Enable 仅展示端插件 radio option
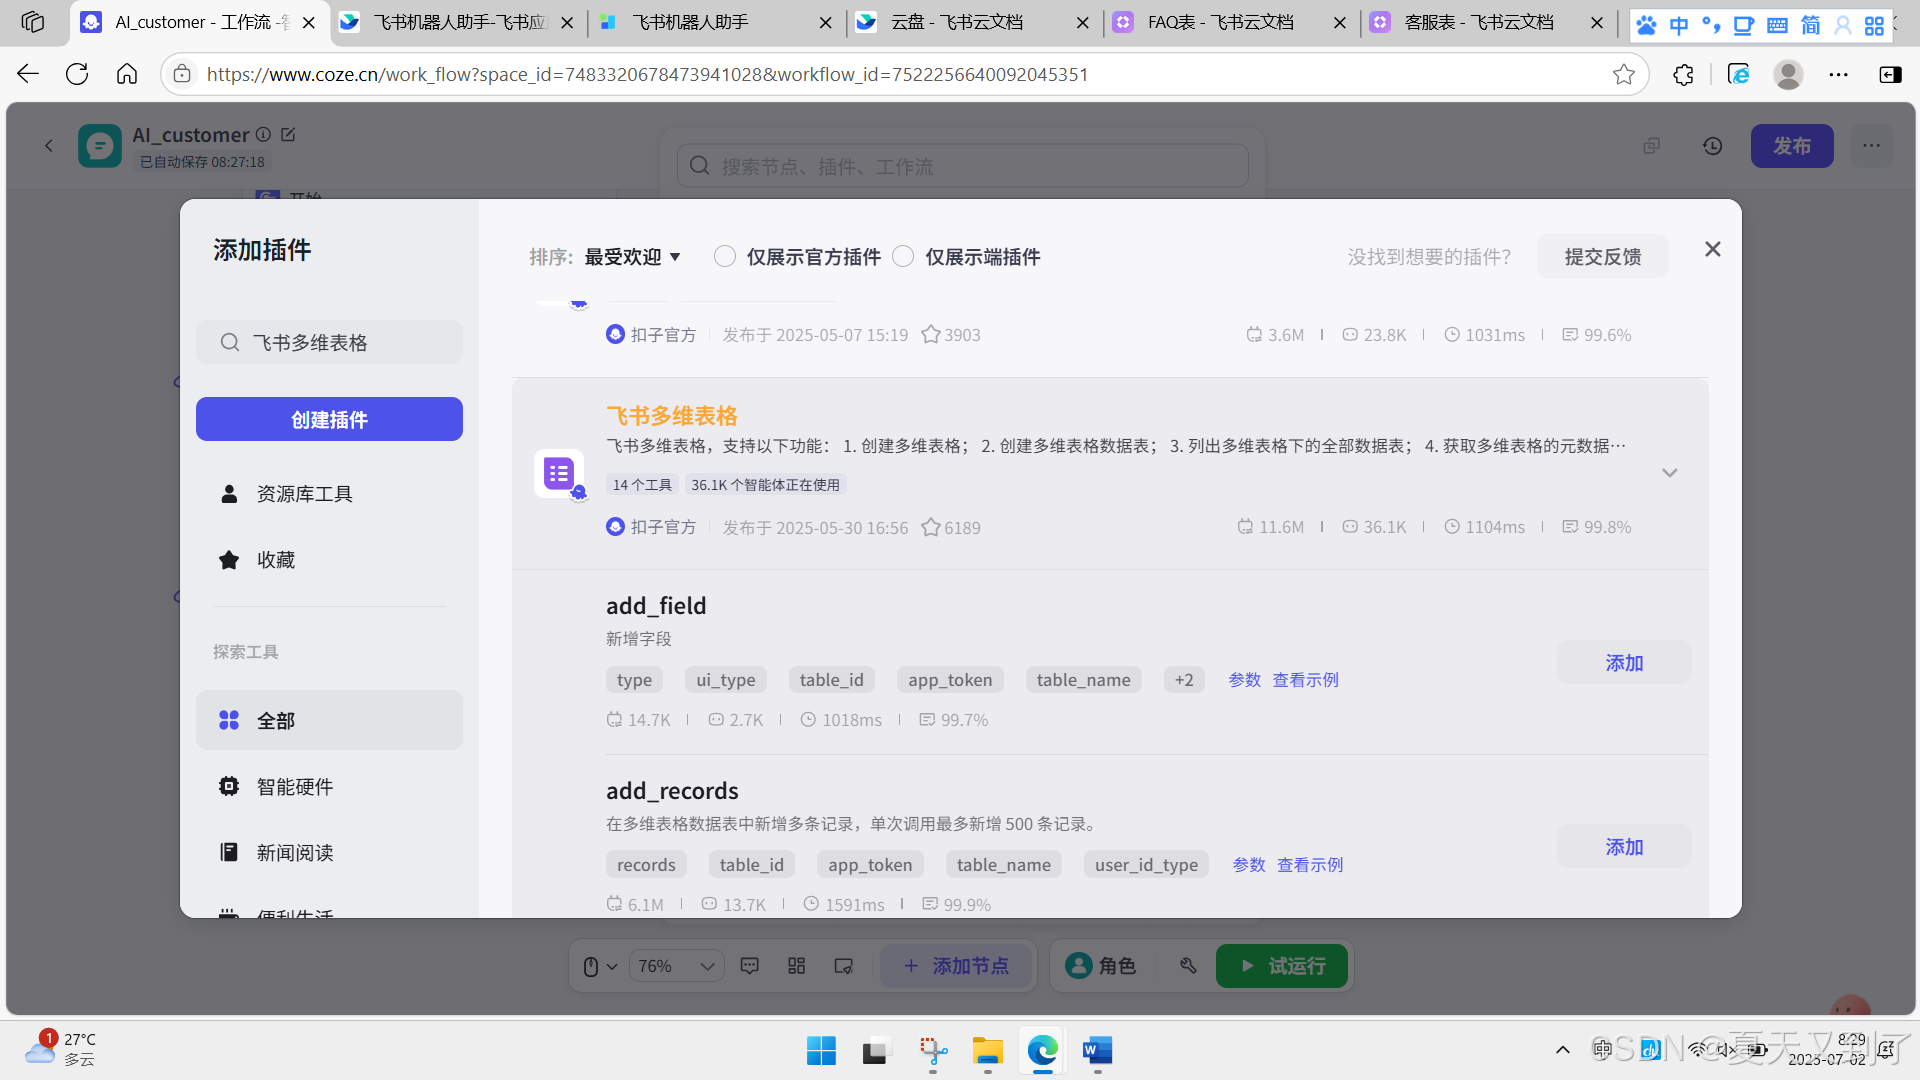Screen dimensions: 1920x1080 pyautogui.click(x=903, y=257)
